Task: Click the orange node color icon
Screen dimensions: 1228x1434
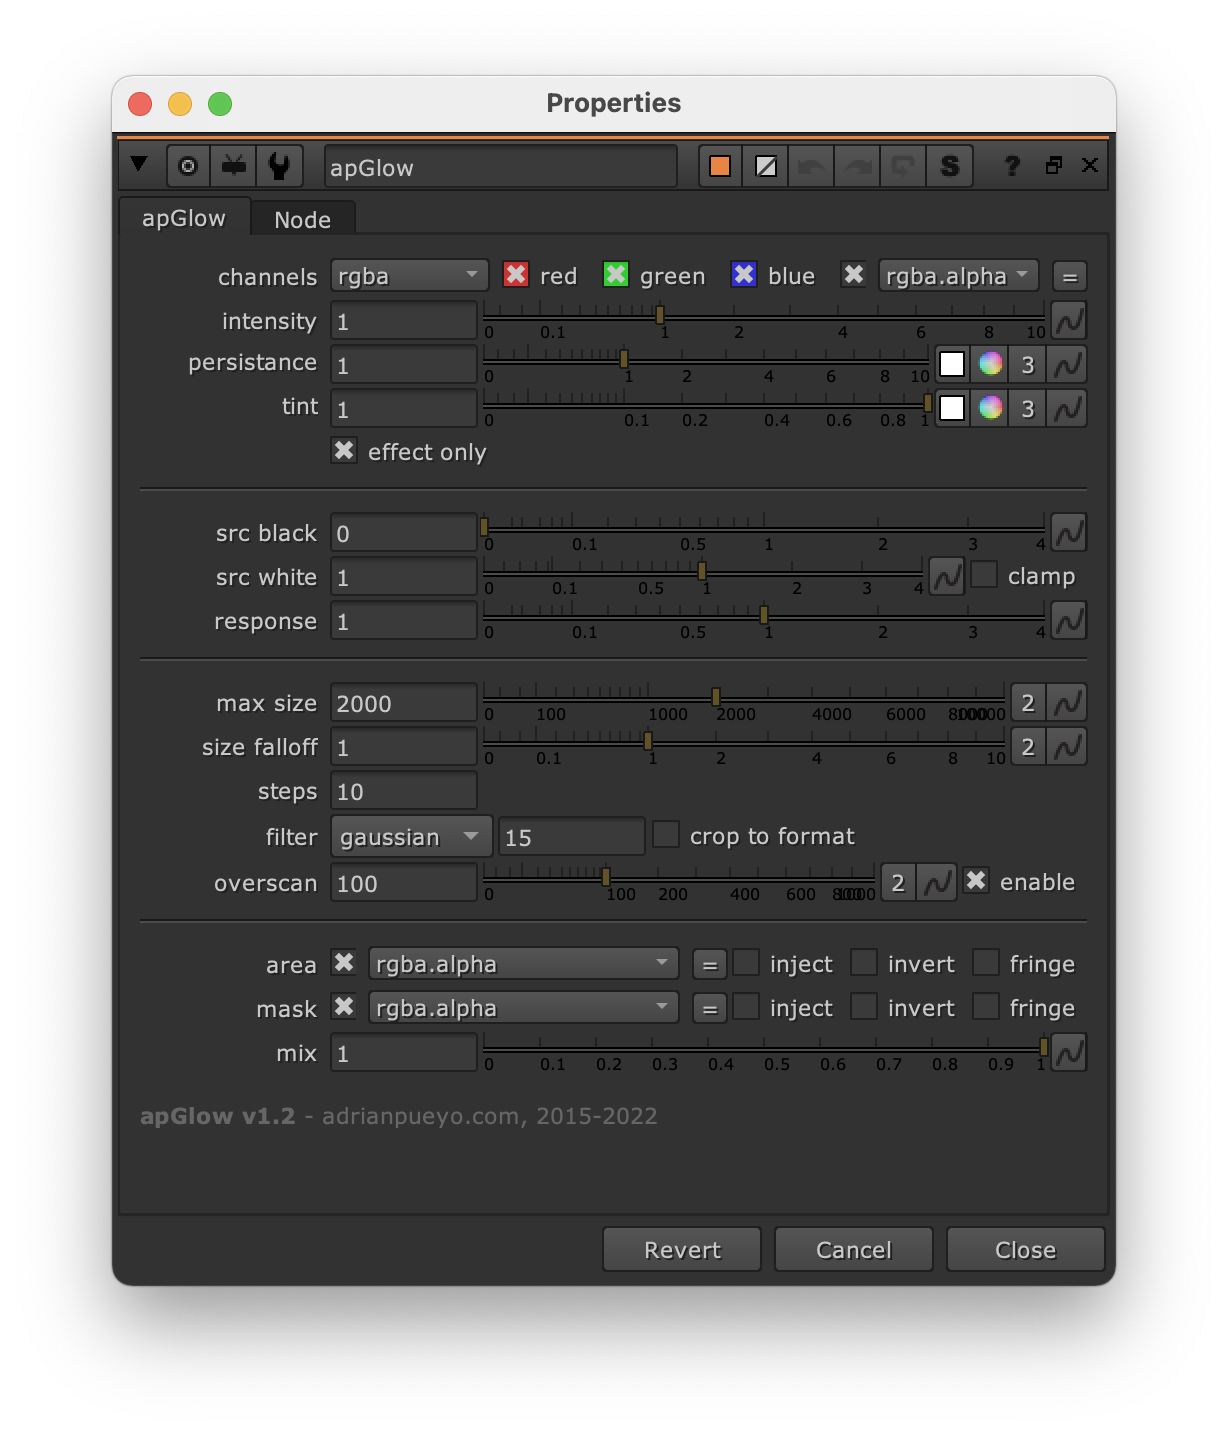Action: (720, 166)
